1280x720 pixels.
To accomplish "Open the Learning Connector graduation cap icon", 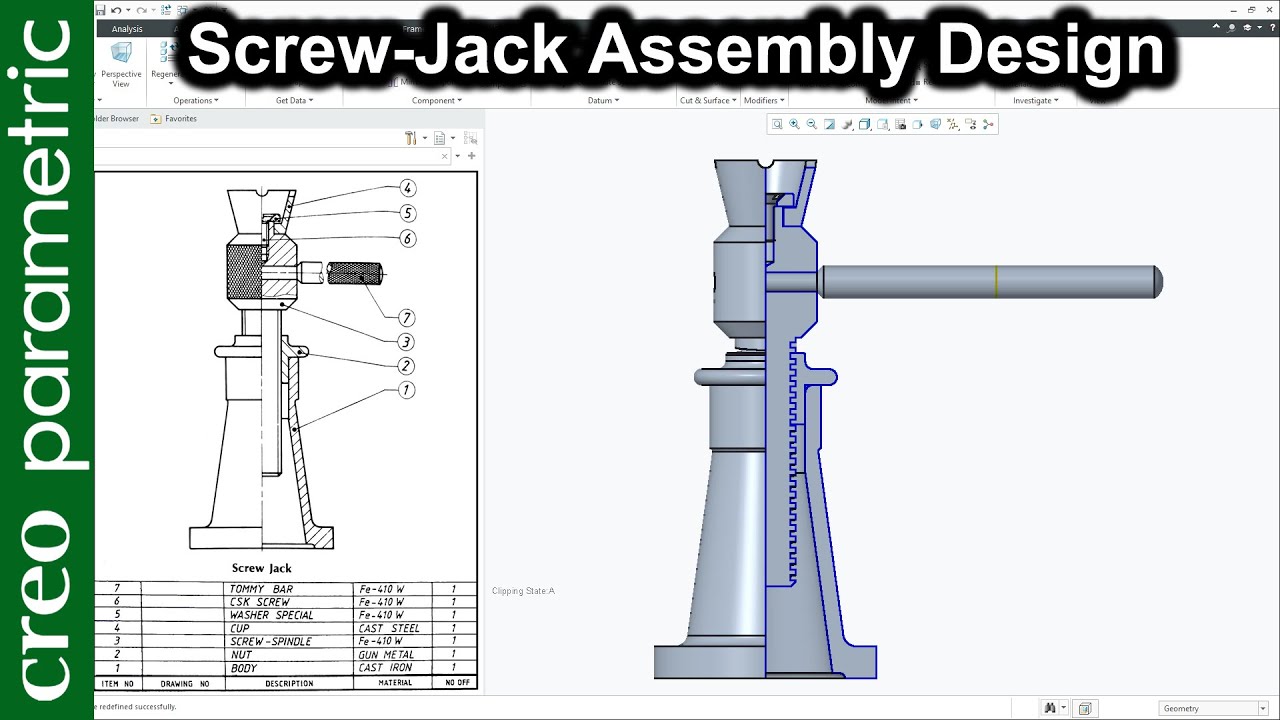I will click(1247, 28).
